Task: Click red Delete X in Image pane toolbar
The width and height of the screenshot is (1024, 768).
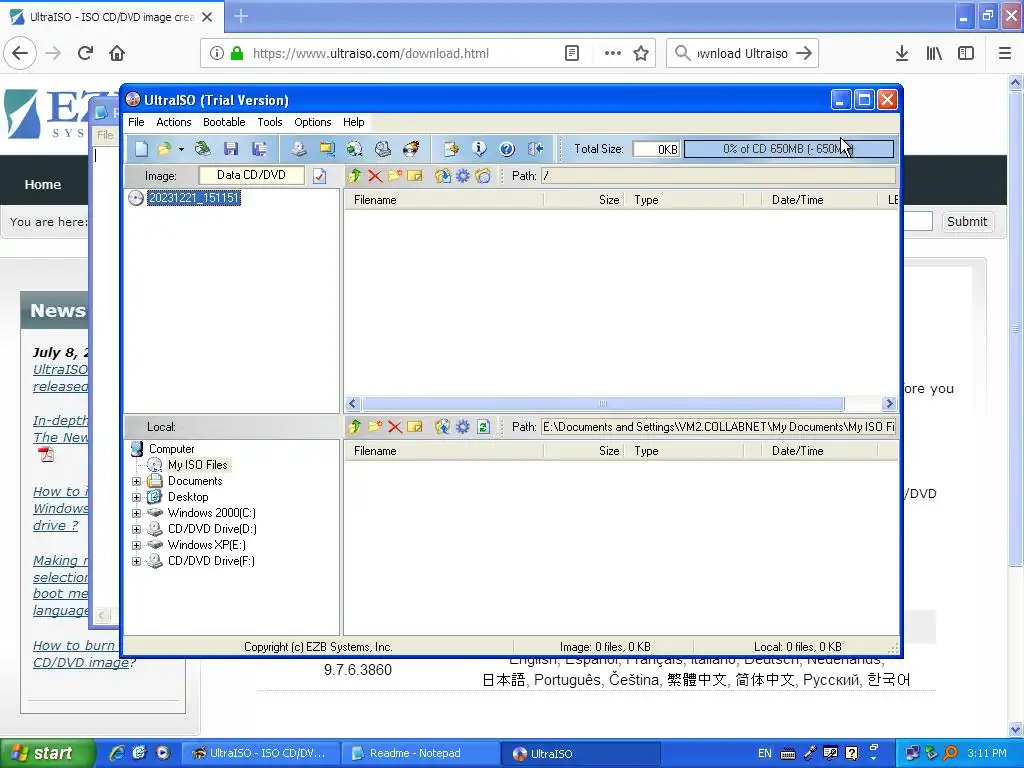Action: point(375,176)
